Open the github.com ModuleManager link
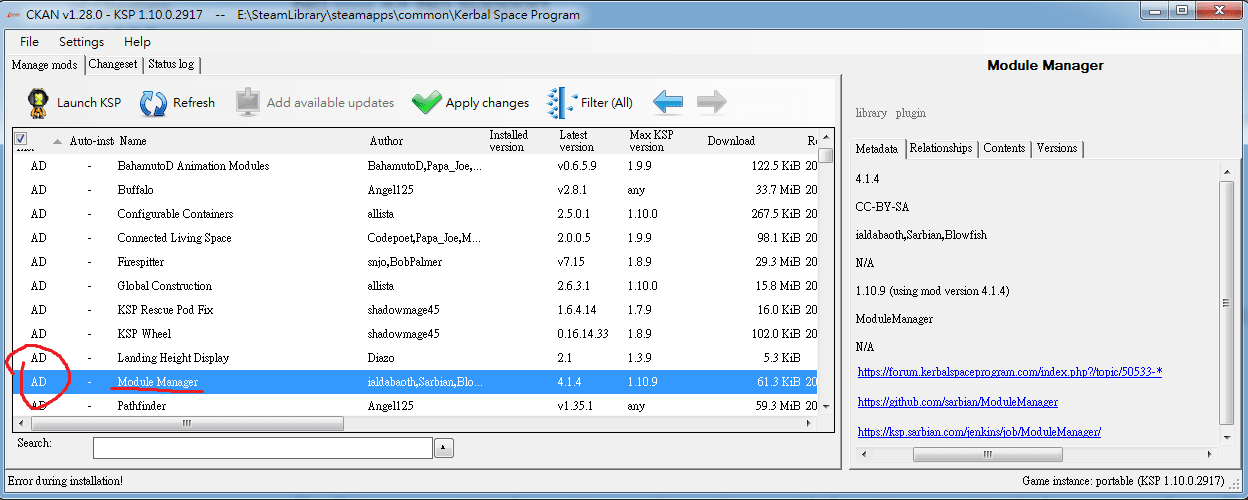 957,402
